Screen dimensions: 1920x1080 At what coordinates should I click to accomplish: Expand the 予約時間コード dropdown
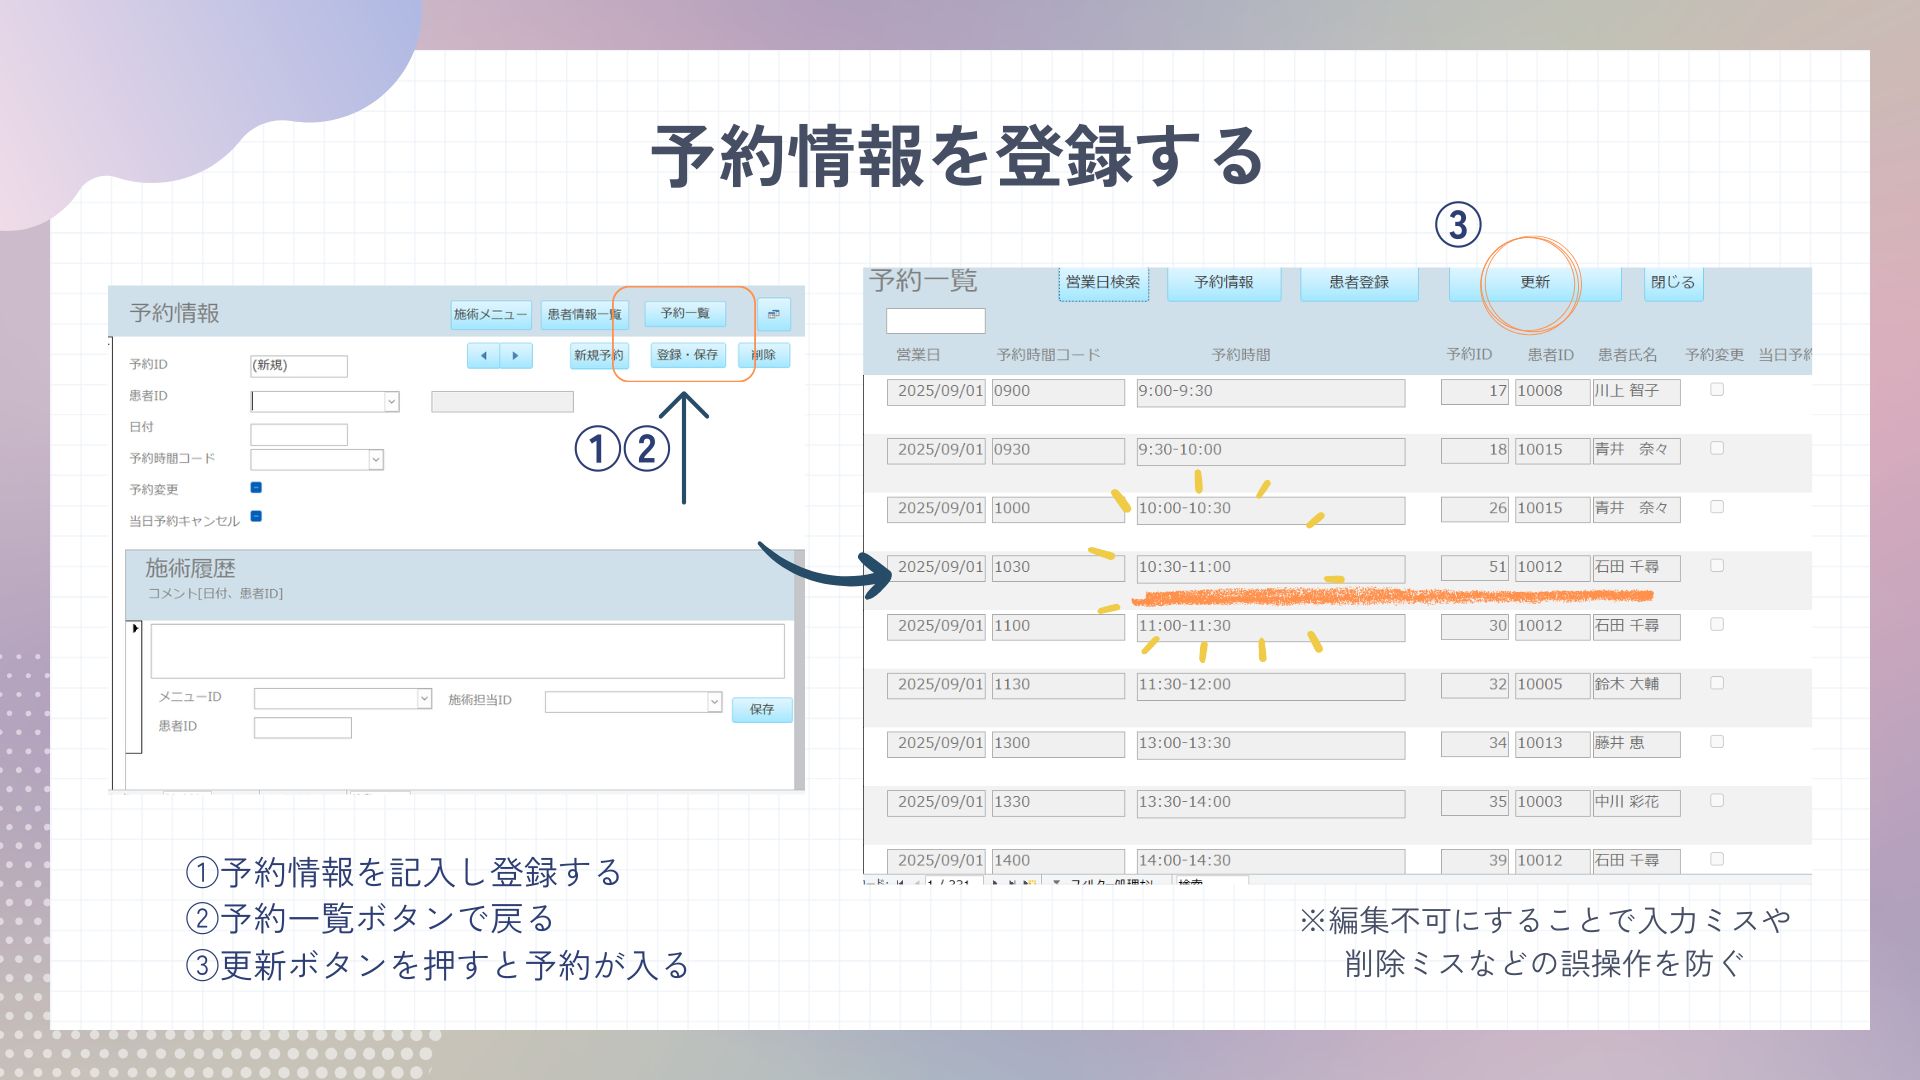tap(376, 459)
